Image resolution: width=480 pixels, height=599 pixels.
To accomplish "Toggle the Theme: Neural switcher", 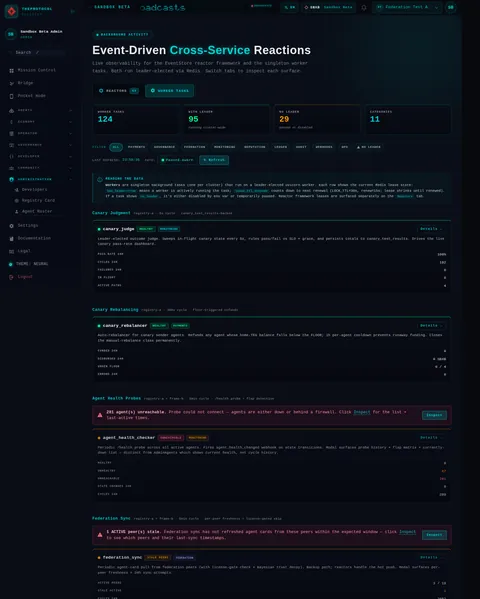I will [x=29, y=264].
